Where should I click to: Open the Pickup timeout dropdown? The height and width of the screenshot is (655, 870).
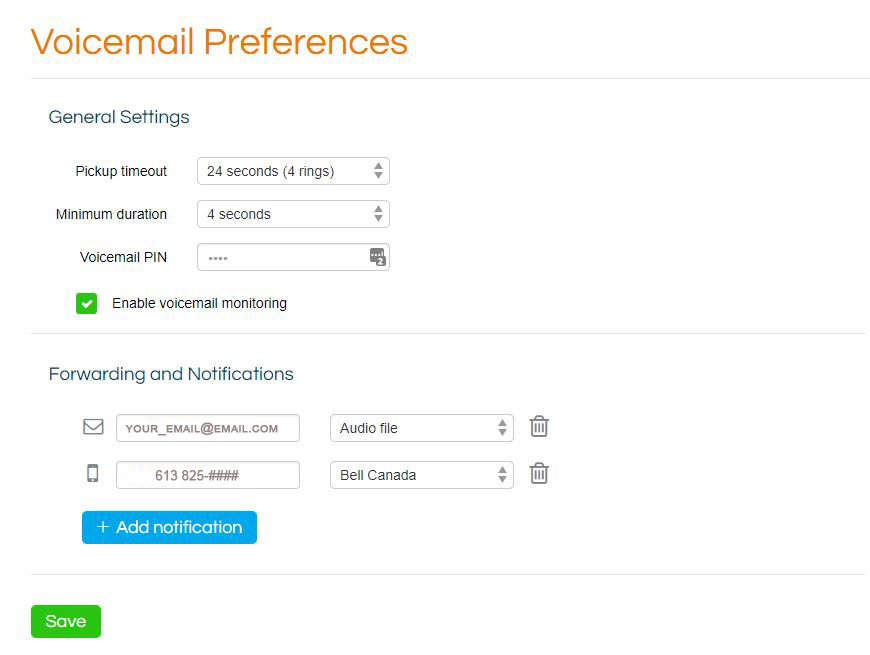pos(294,171)
